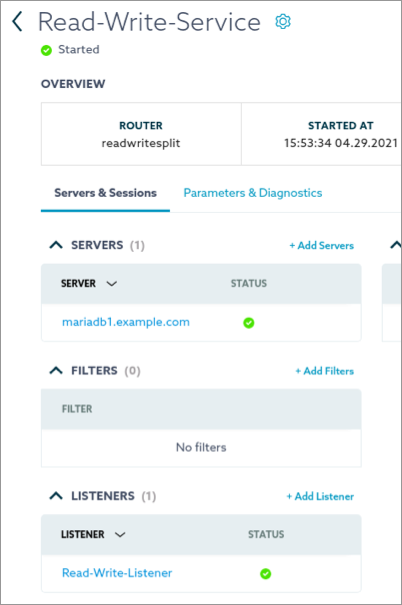The width and height of the screenshot is (402, 605).
Task: Open mariadb1.example.com server link
Action: click(x=126, y=322)
